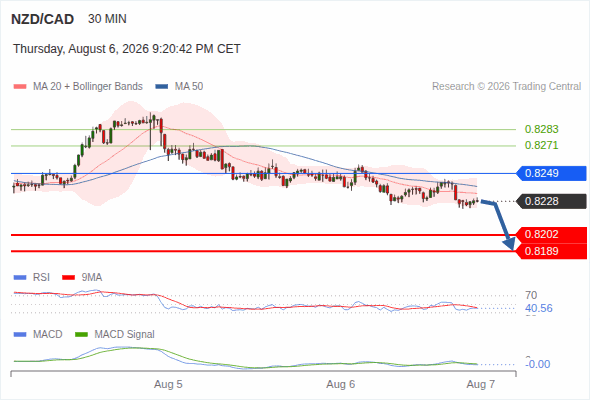Image resolution: width=590 pixels, height=400 pixels.
Task: Click the NZD/CAD pair title
Action: click(x=43, y=19)
